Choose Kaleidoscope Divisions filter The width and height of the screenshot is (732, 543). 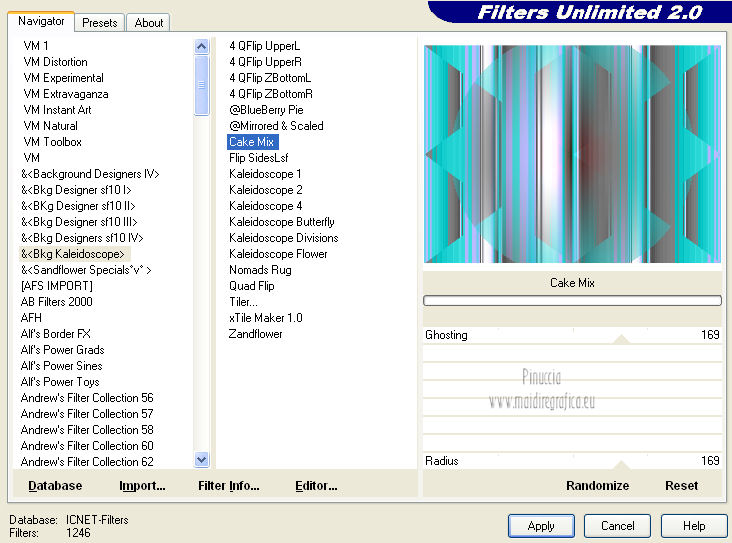283,238
